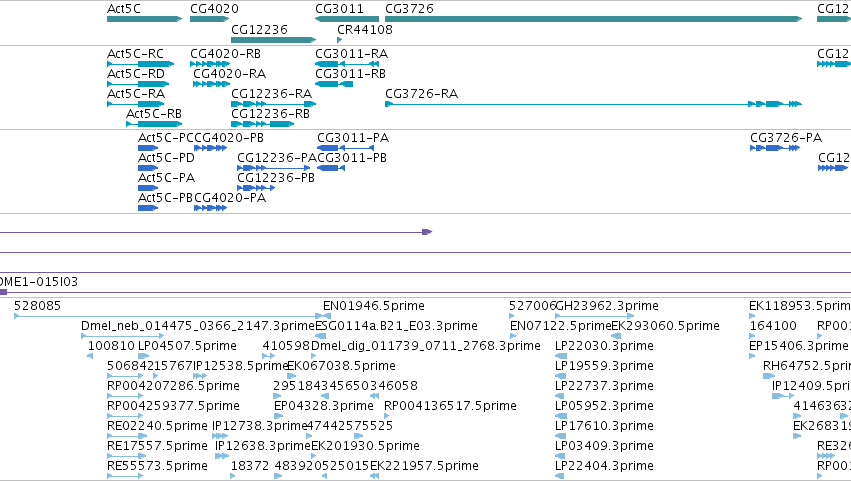Viewport: 851px width, 481px height.
Task: Select EST label 'EP15406.3prime'
Action: pyautogui.click(x=798, y=346)
